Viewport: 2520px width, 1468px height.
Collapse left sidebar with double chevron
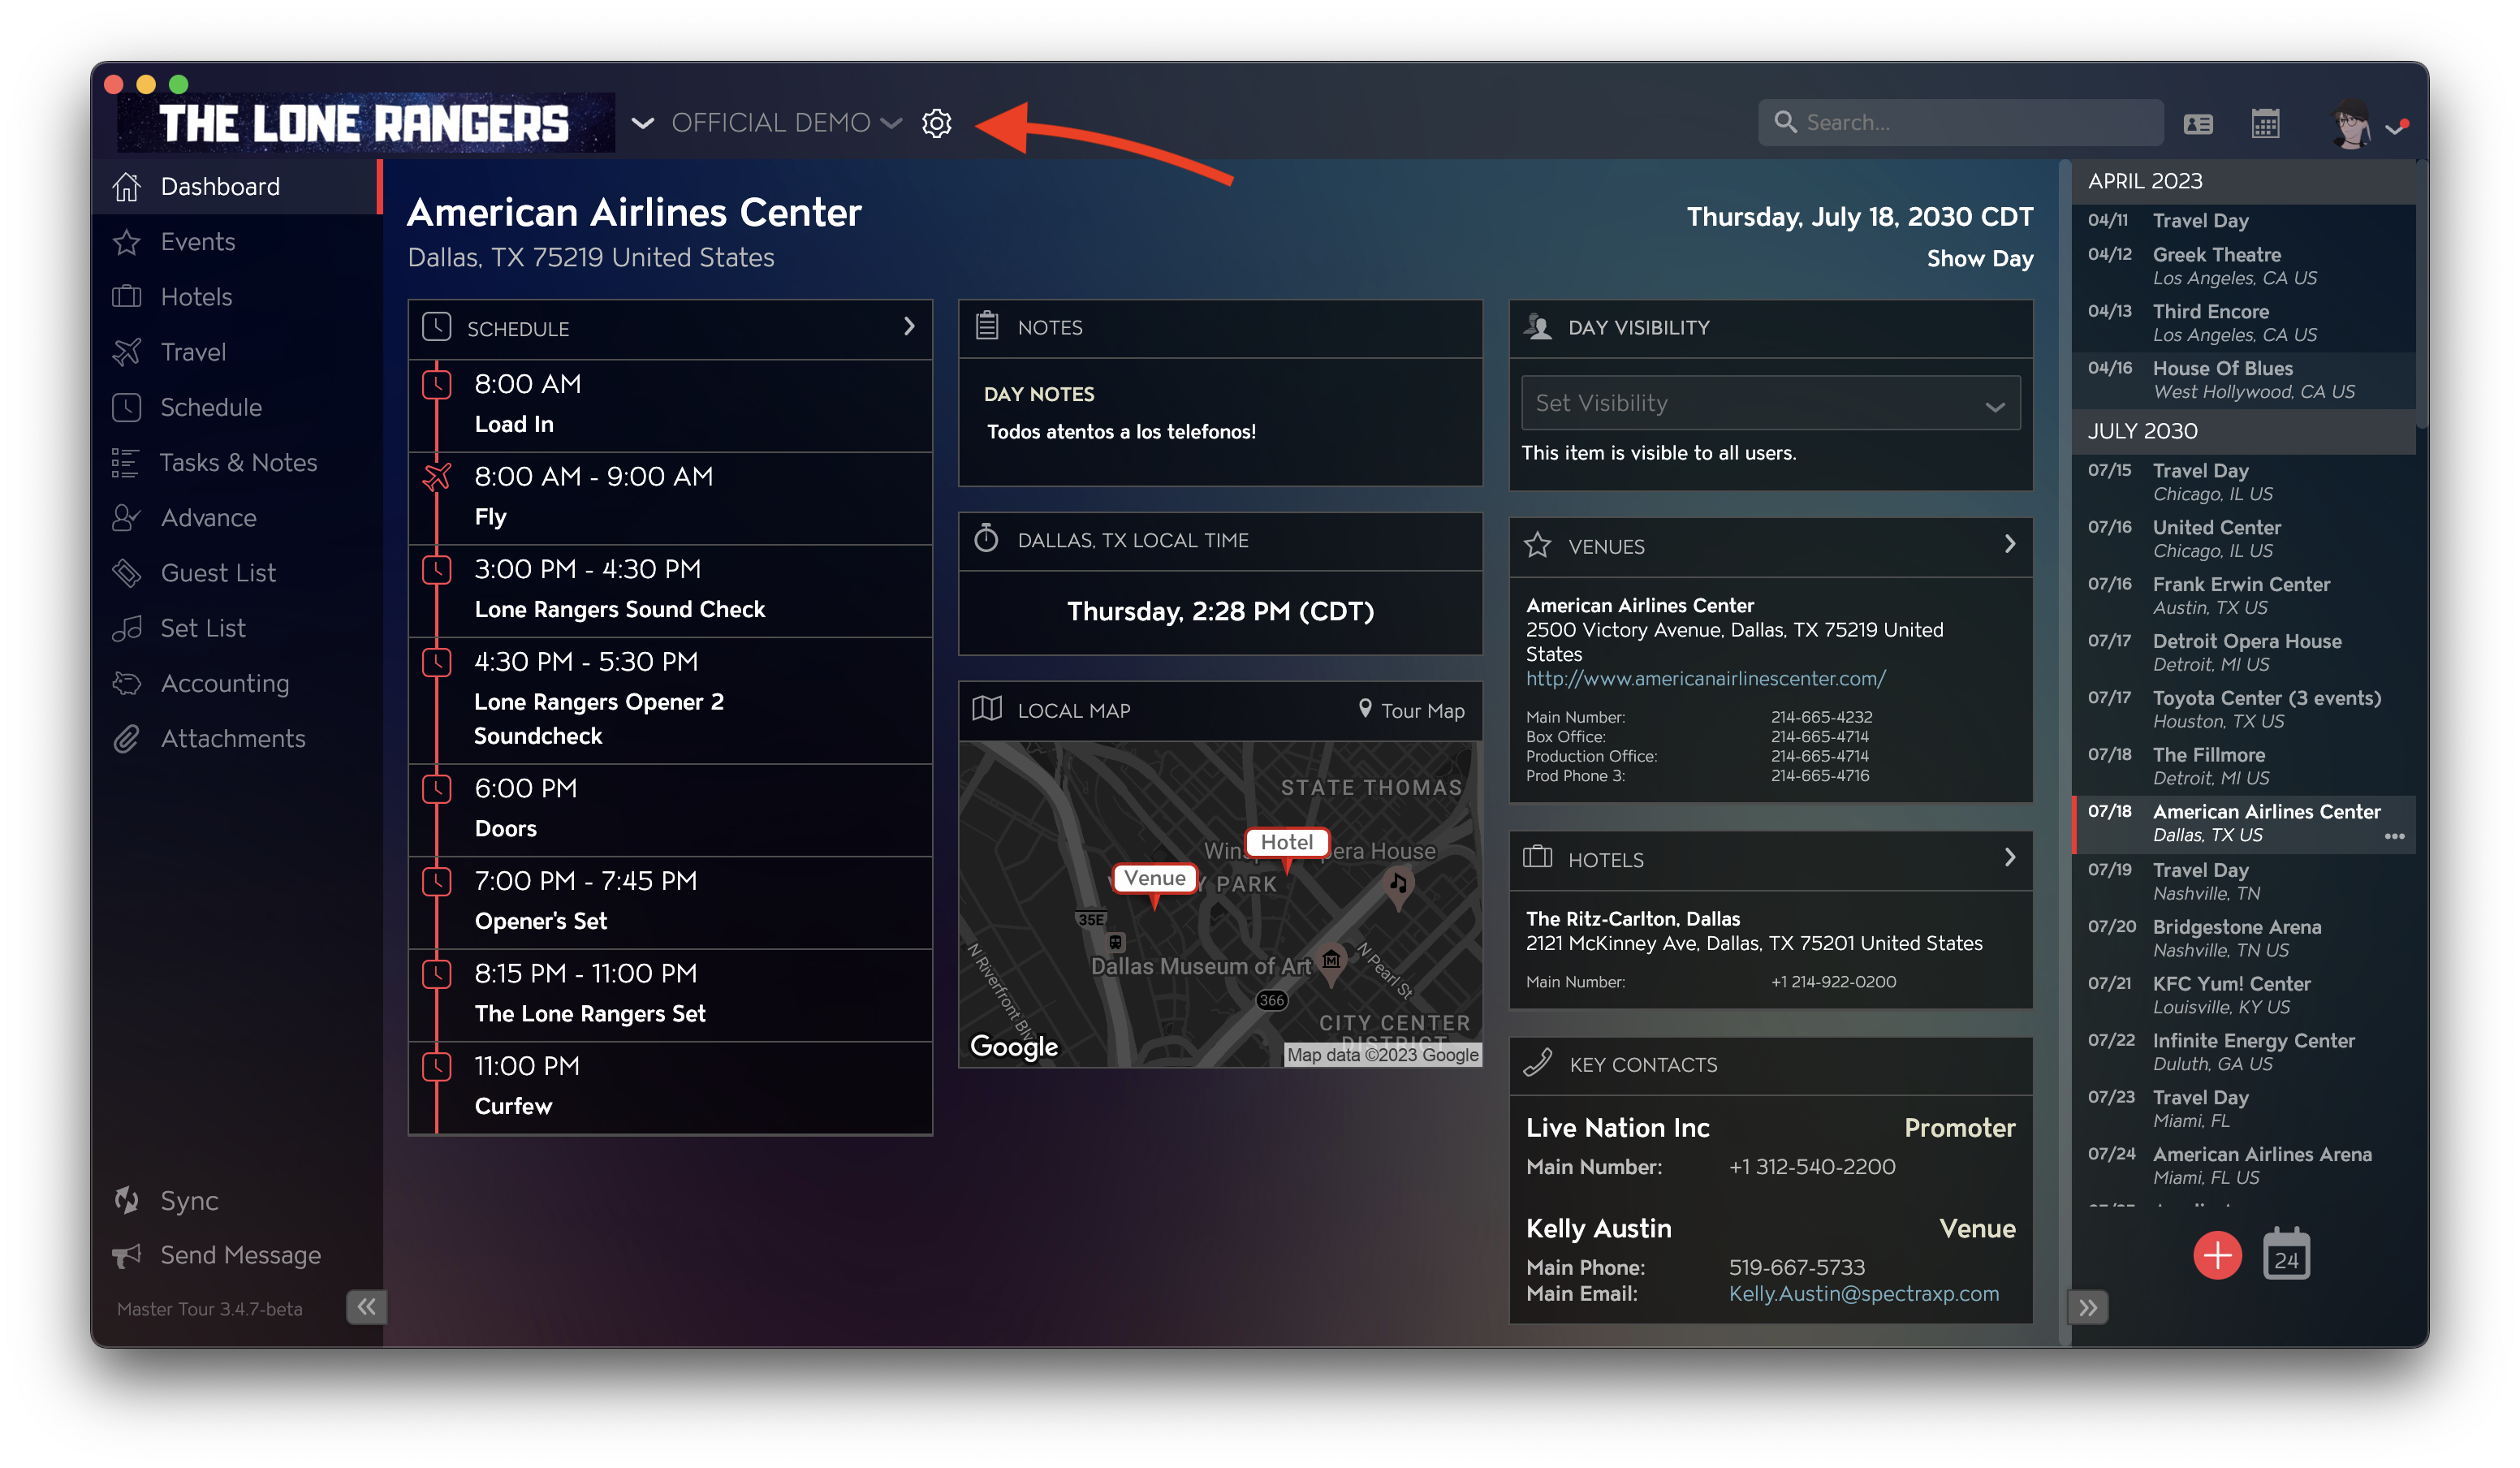[367, 1306]
